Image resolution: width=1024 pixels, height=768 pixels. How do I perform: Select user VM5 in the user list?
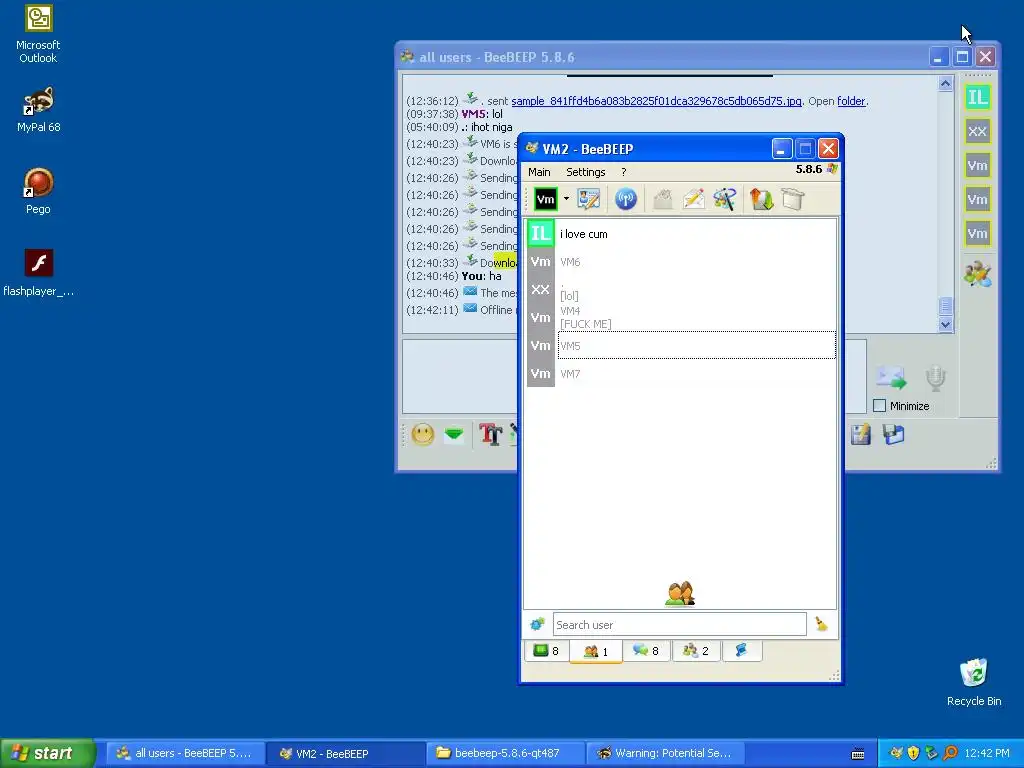pyautogui.click(x=681, y=345)
